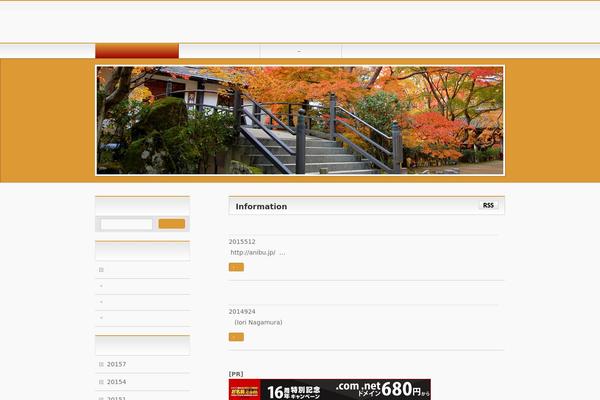The height and width of the screenshot is (400, 600).
Task: Click the orange search submit button
Action: 172,224
